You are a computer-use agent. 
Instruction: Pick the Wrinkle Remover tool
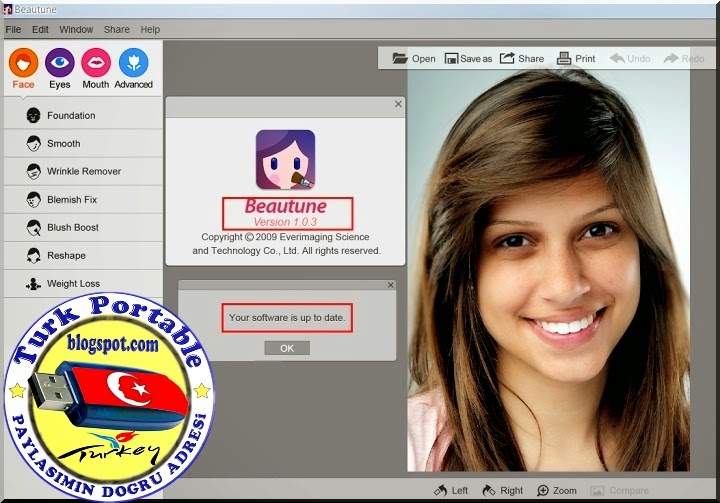83,171
